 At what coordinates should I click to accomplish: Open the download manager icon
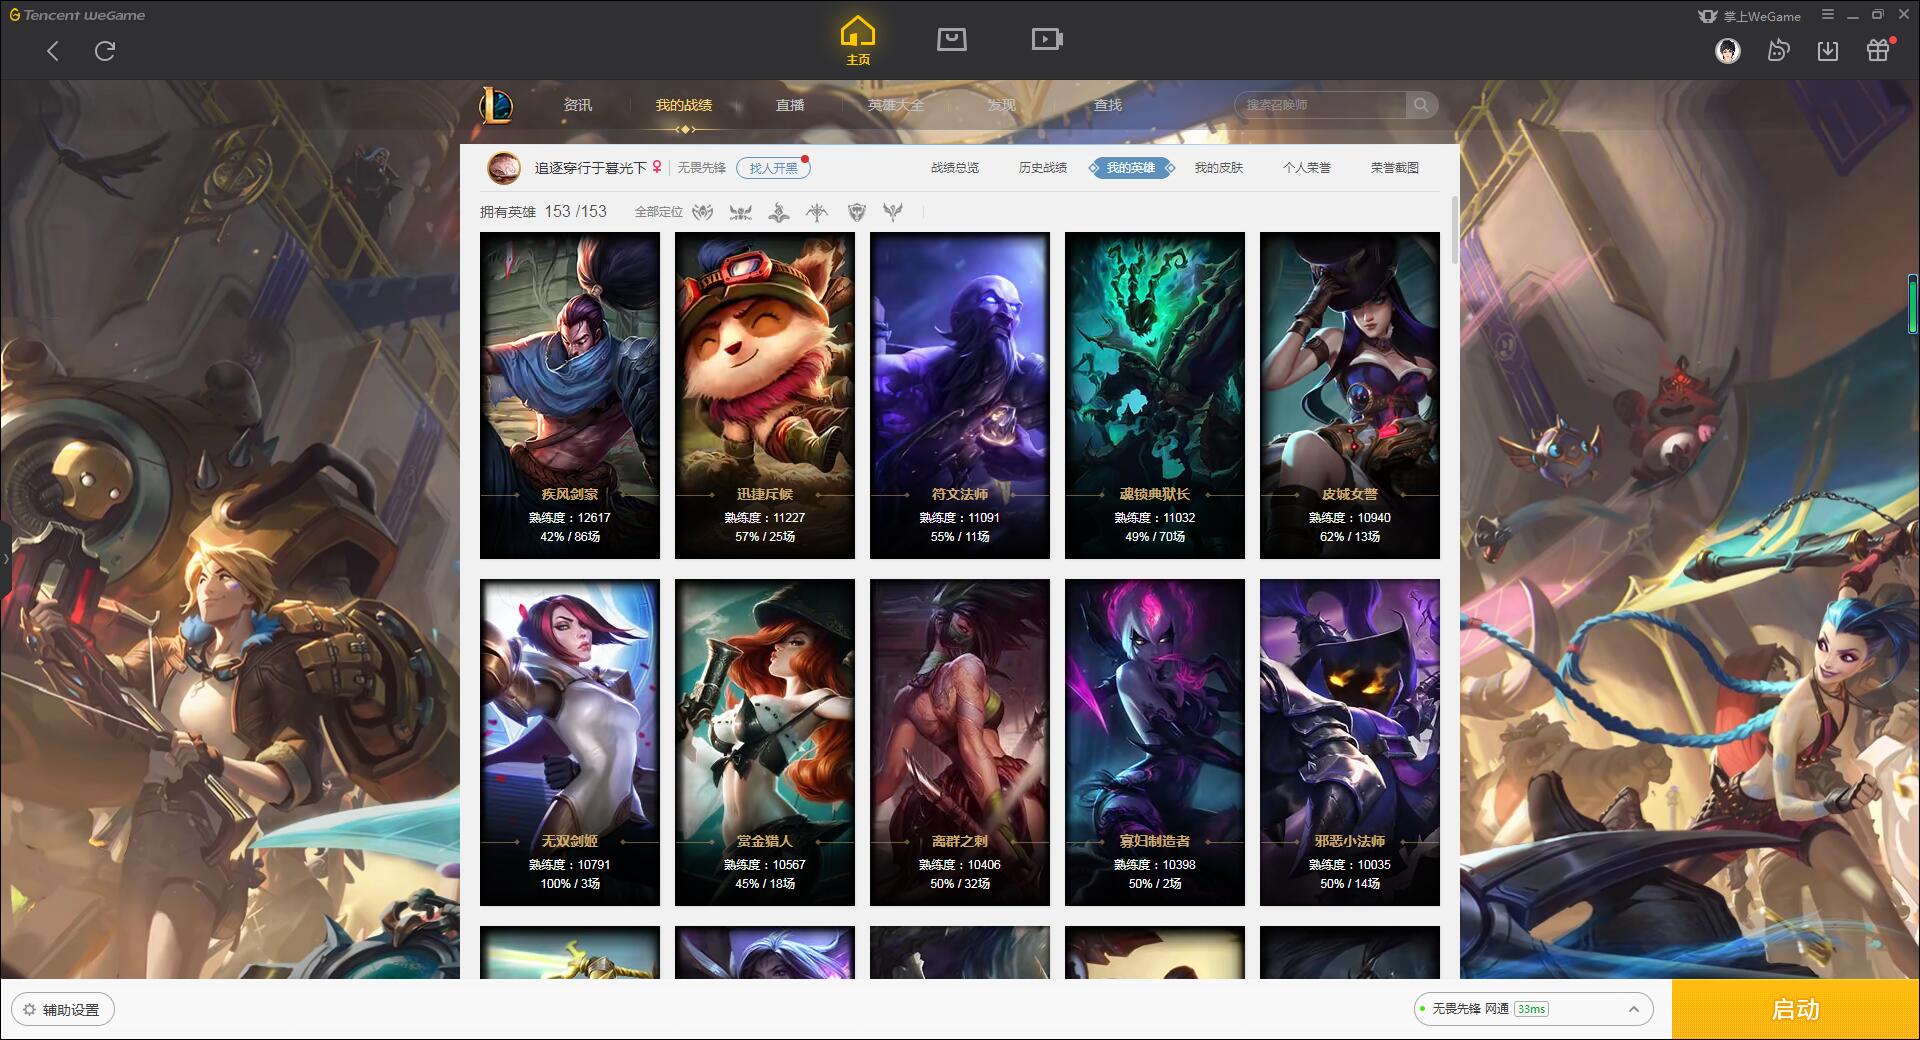coord(1828,50)
